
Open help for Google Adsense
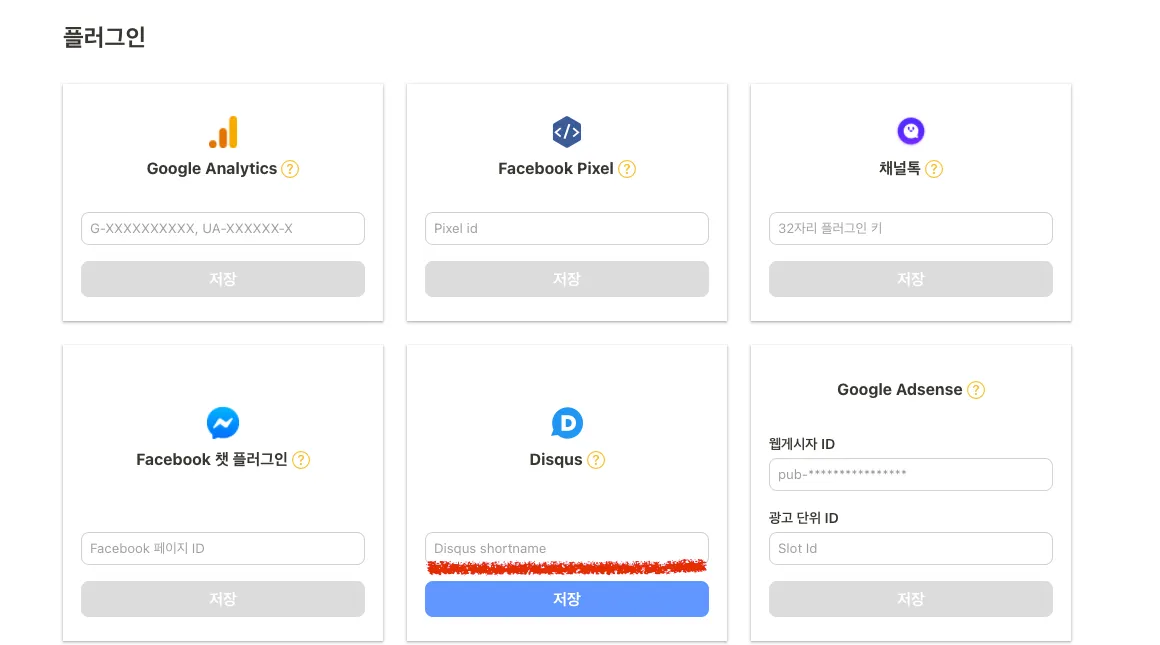[976, 390]
